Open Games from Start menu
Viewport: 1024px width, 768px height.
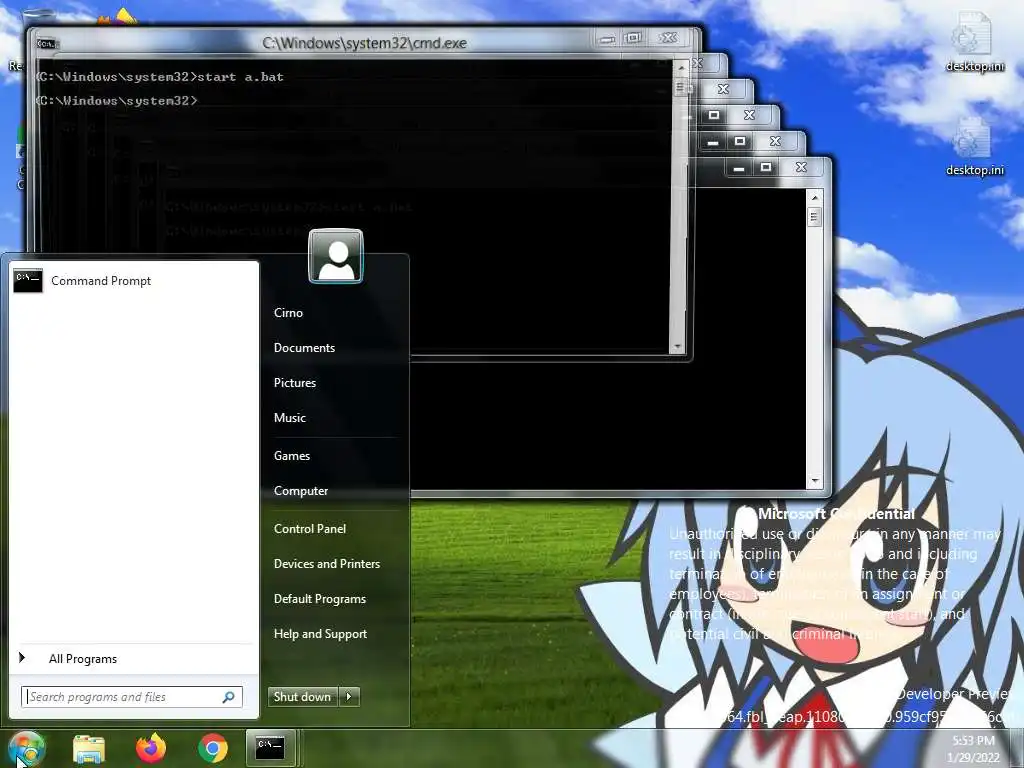click(x=291, y=456)
